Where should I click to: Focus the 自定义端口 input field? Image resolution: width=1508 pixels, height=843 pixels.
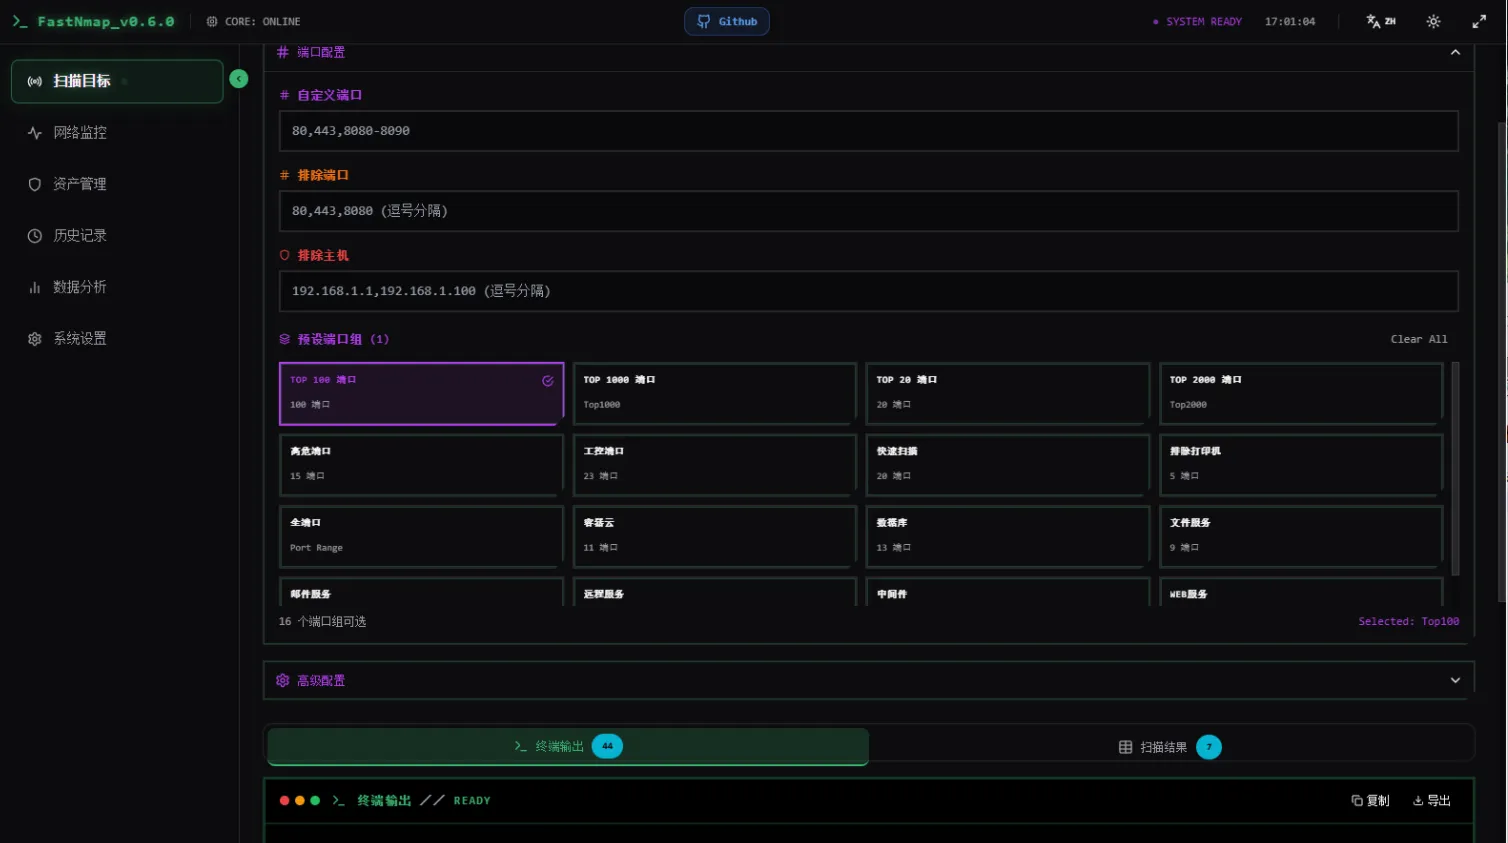pos(868,131)
